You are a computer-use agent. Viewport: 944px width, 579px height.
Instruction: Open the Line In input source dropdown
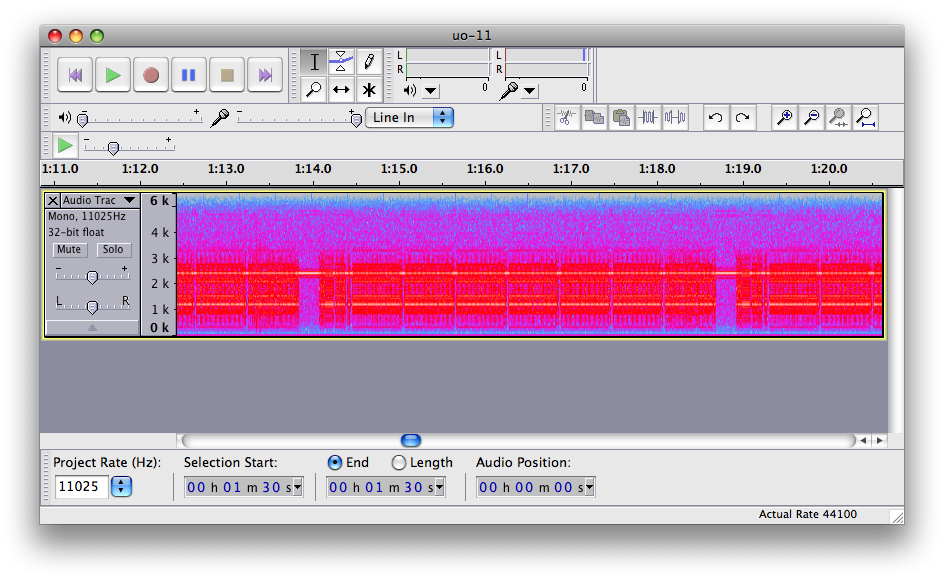[x=409, y=117]
